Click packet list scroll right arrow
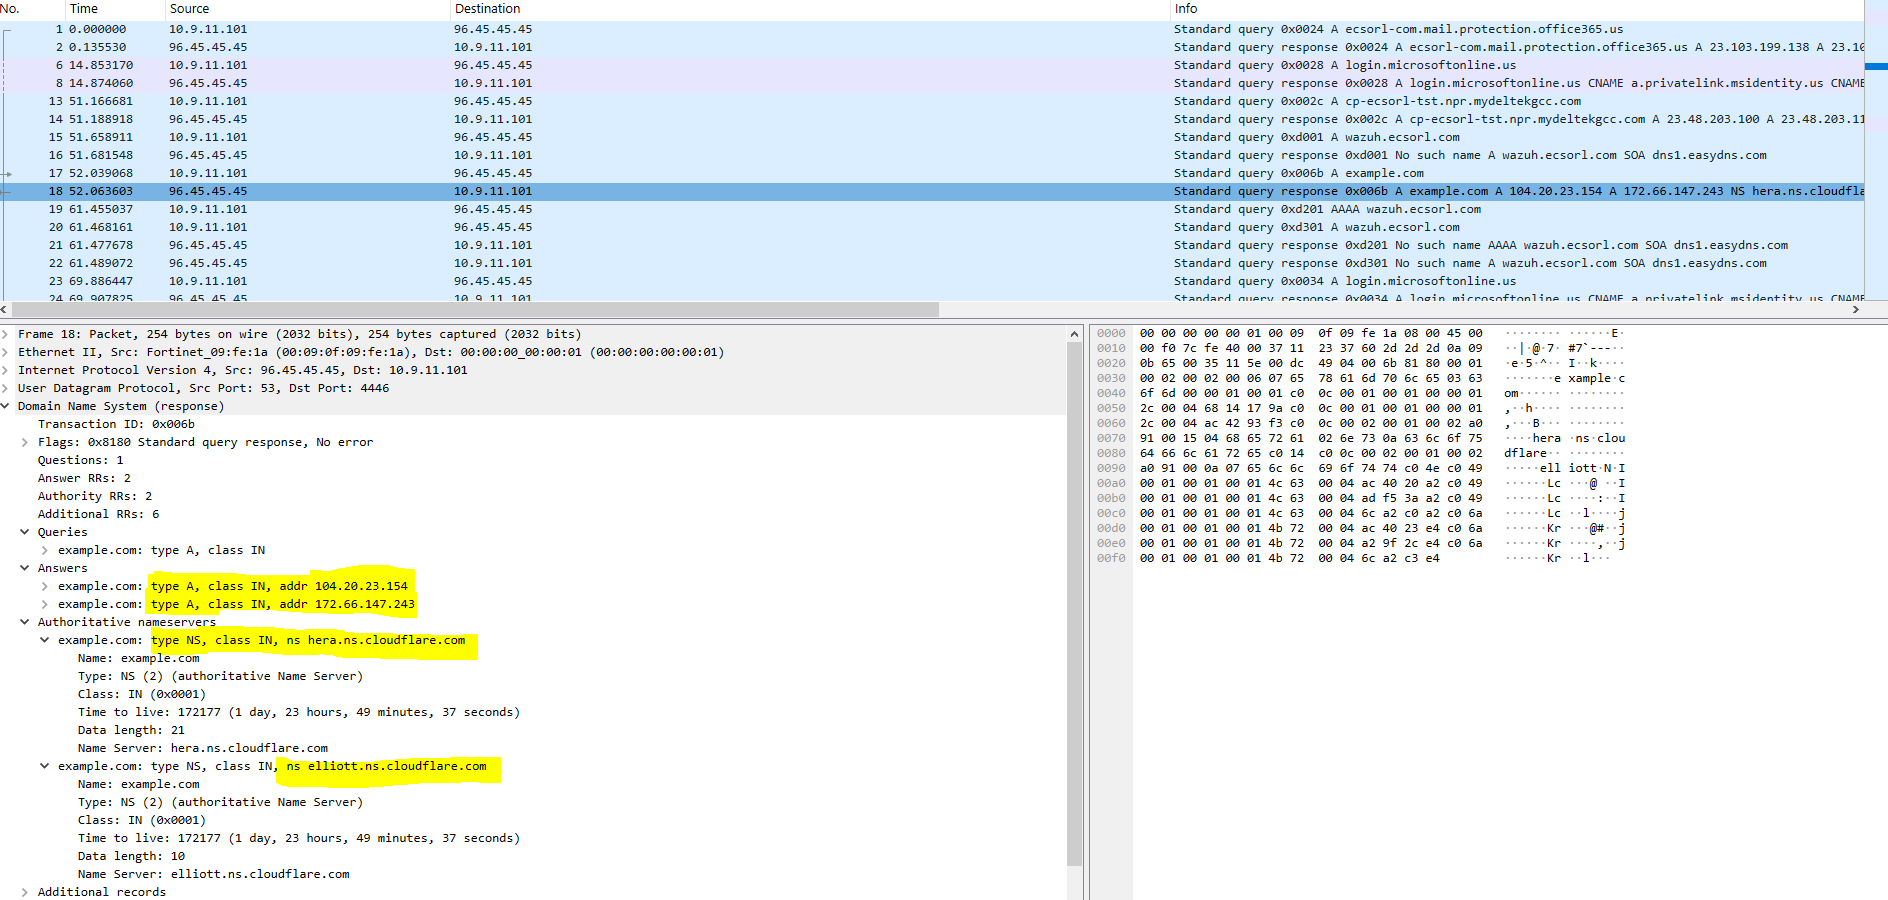 pyautogui.click(x=1856, y=309)
